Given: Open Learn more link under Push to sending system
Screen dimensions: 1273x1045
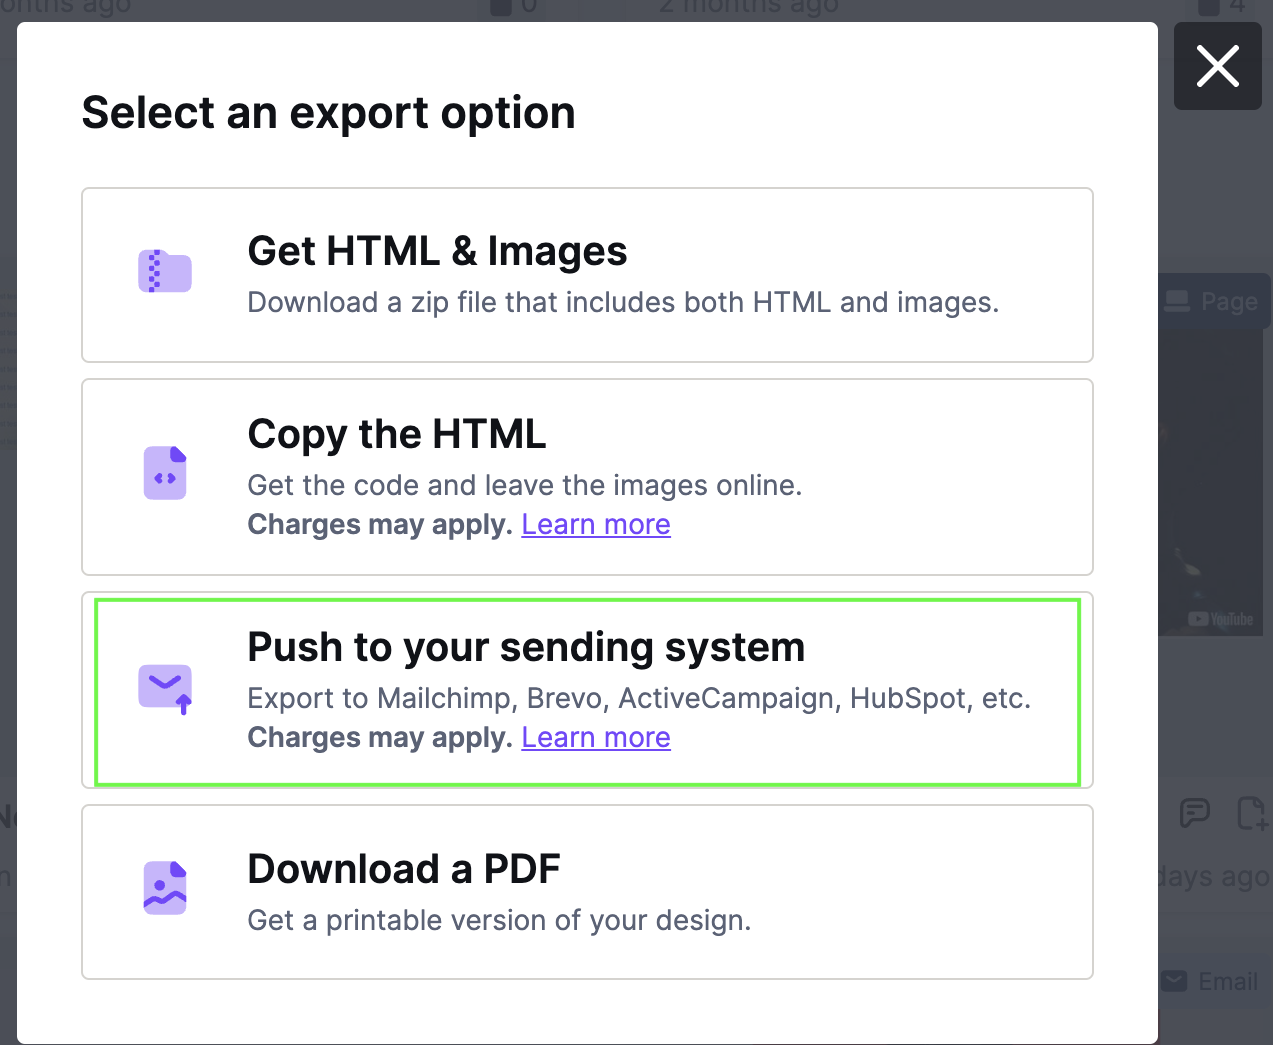Looking at the screenshot, I should pos(596,737).
